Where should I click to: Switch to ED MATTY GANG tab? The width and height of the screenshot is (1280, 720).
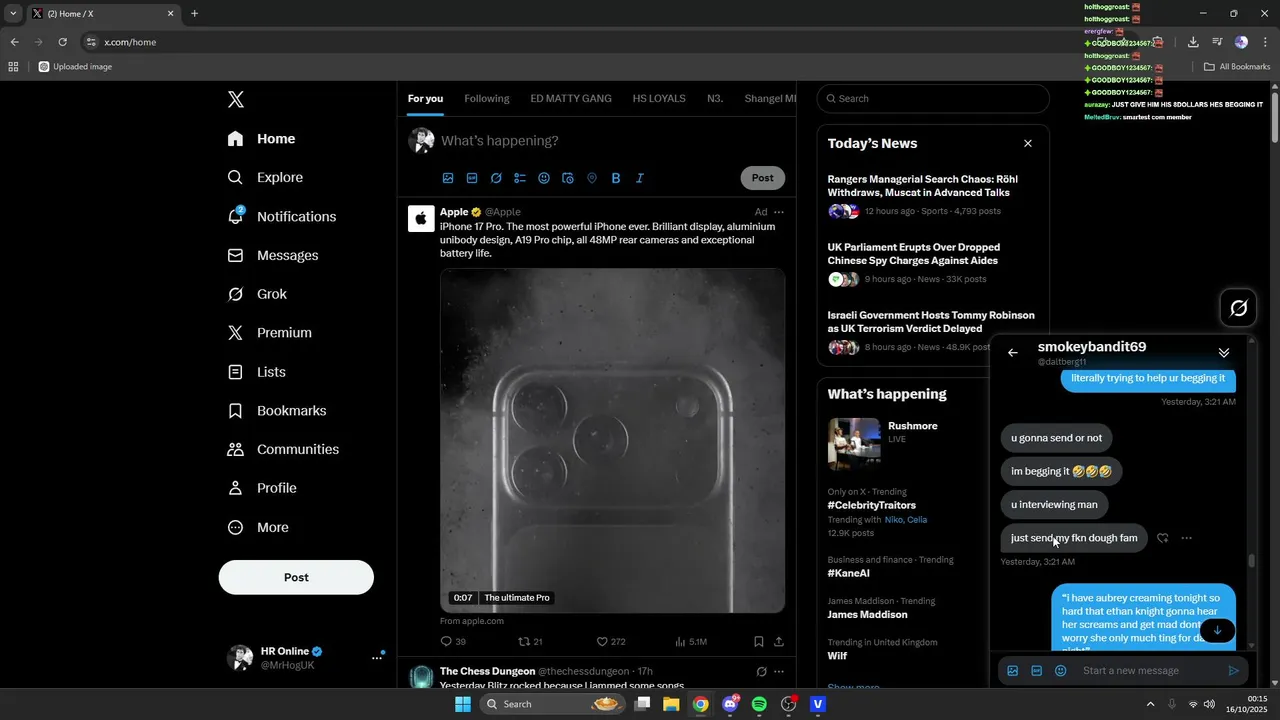(571, 99)
